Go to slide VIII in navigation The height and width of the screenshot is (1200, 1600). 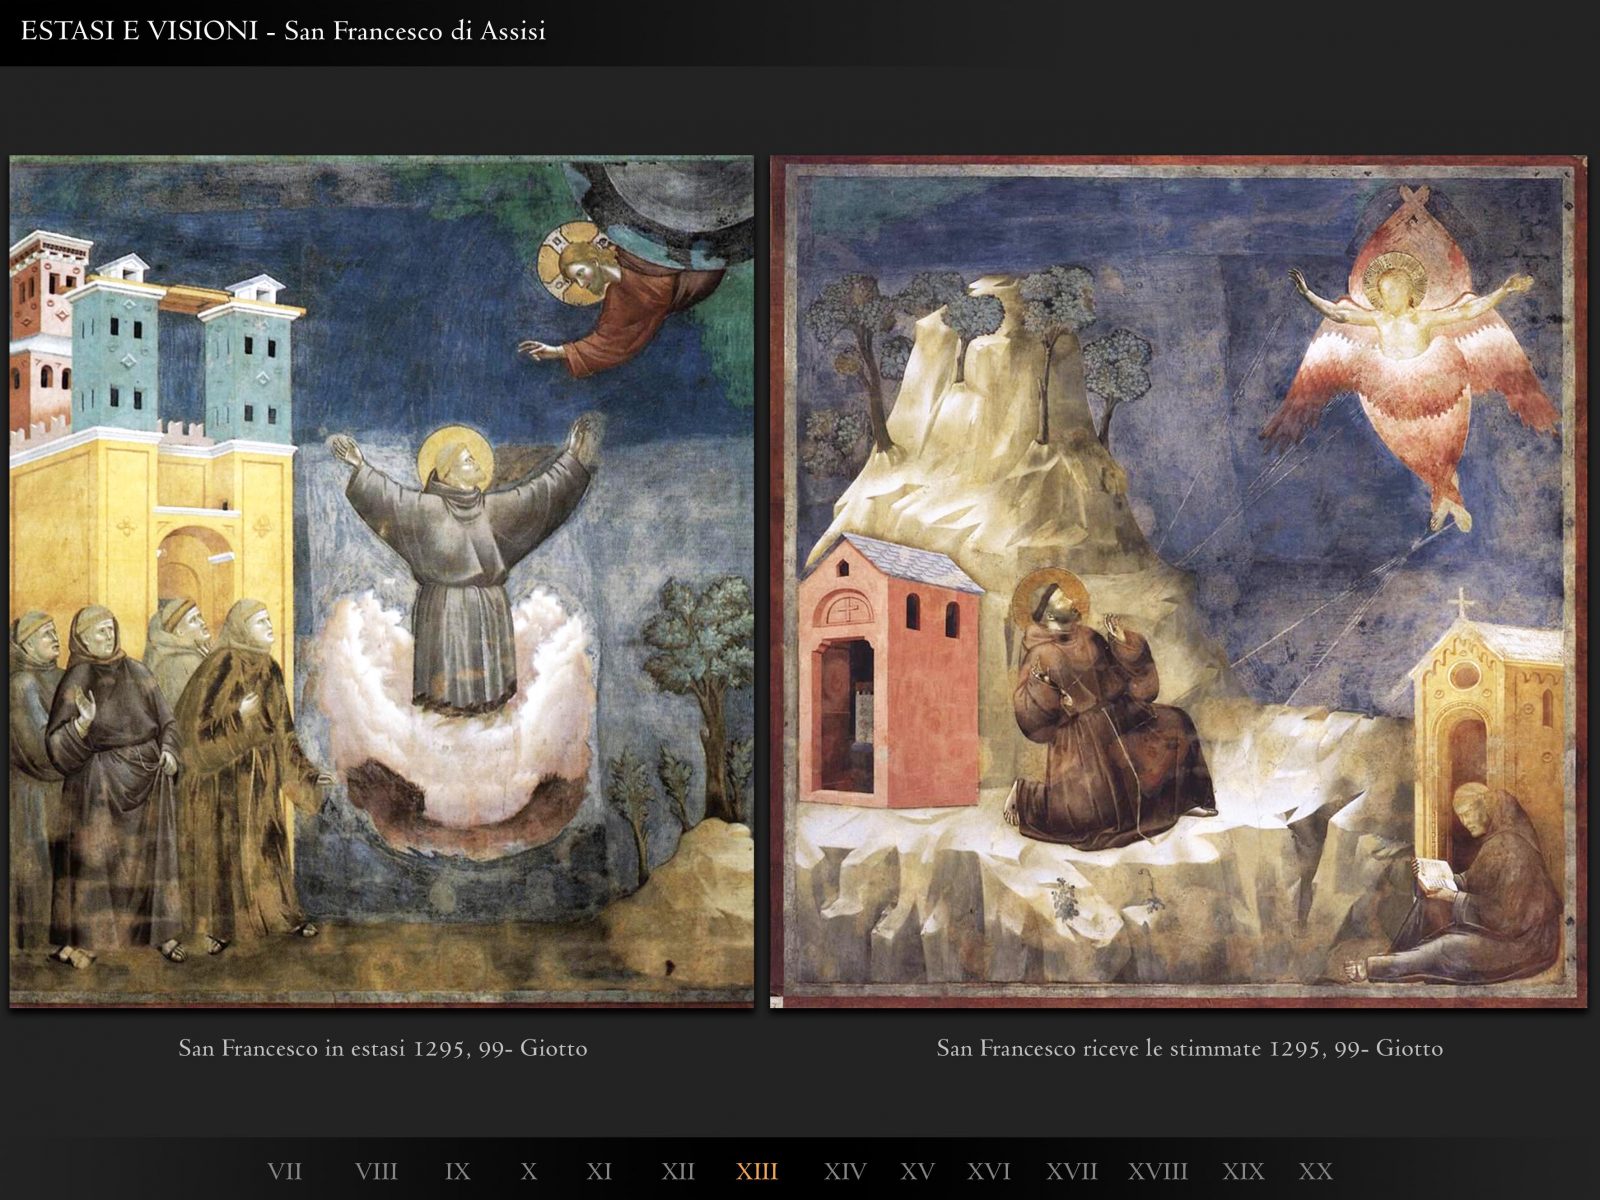[x=376, y=1171]
